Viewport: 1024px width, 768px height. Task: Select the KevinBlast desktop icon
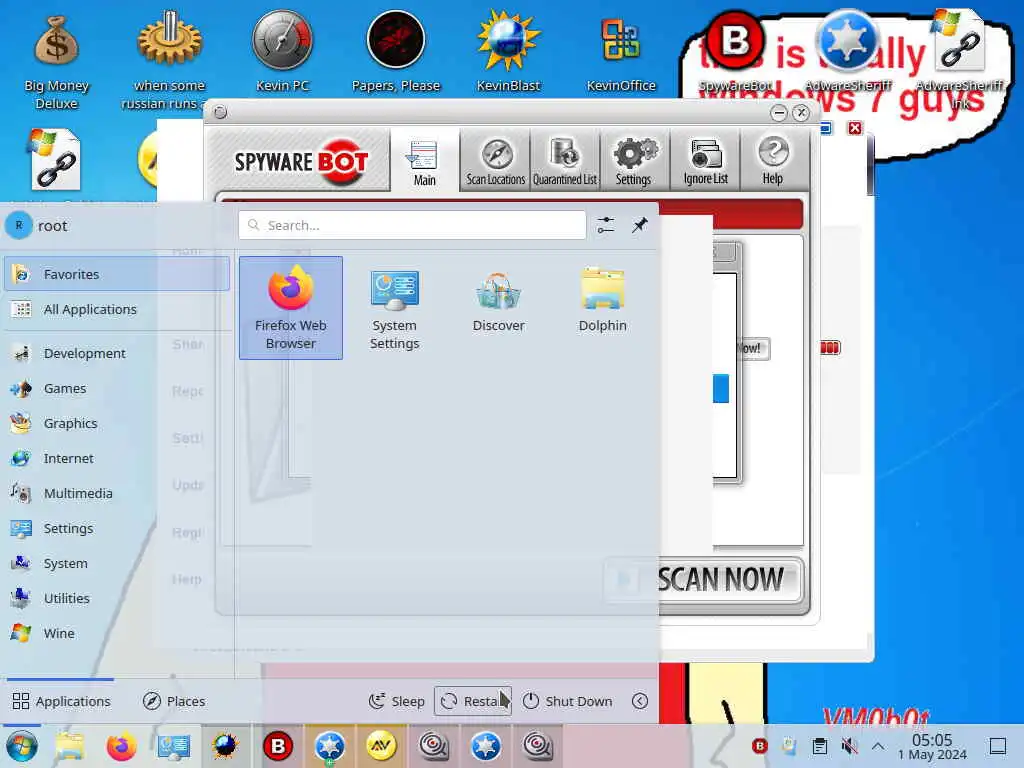click(509, 52)
